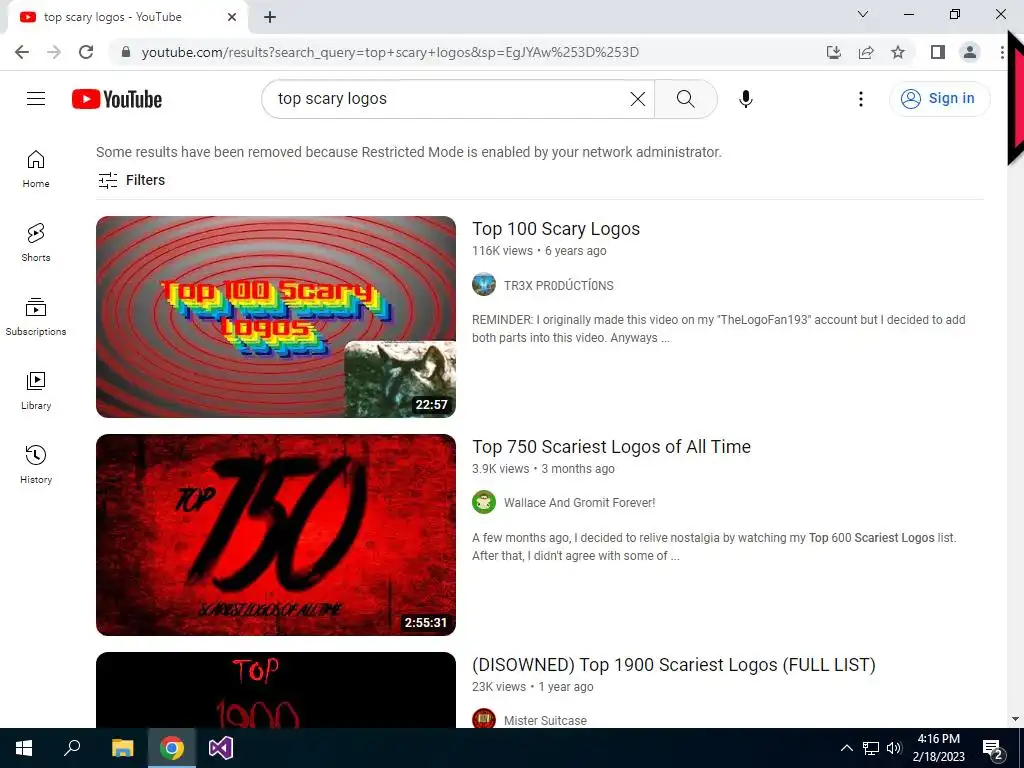Click the Sign in button

click(939, 99)
